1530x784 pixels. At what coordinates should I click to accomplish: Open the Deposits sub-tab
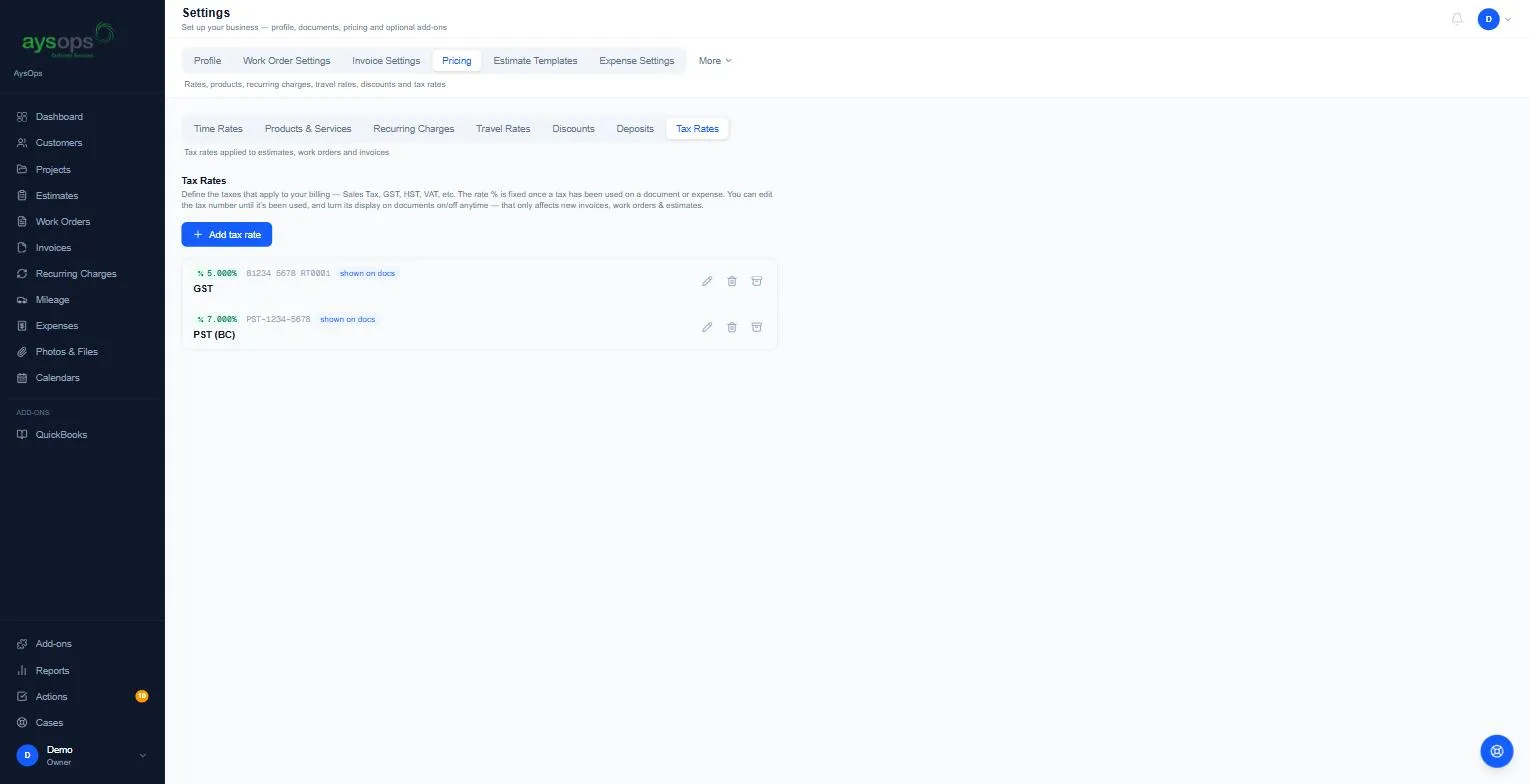click(635, 129)
